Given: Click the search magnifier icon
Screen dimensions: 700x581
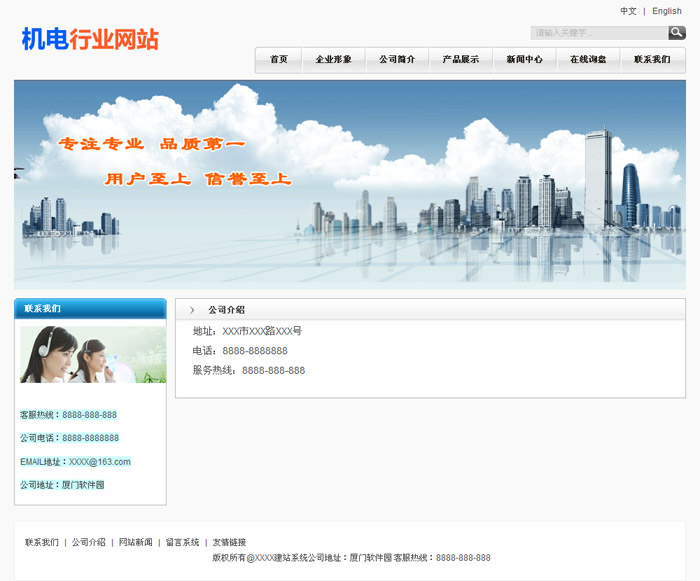Looking at the screenshot, I should (677, 33).
